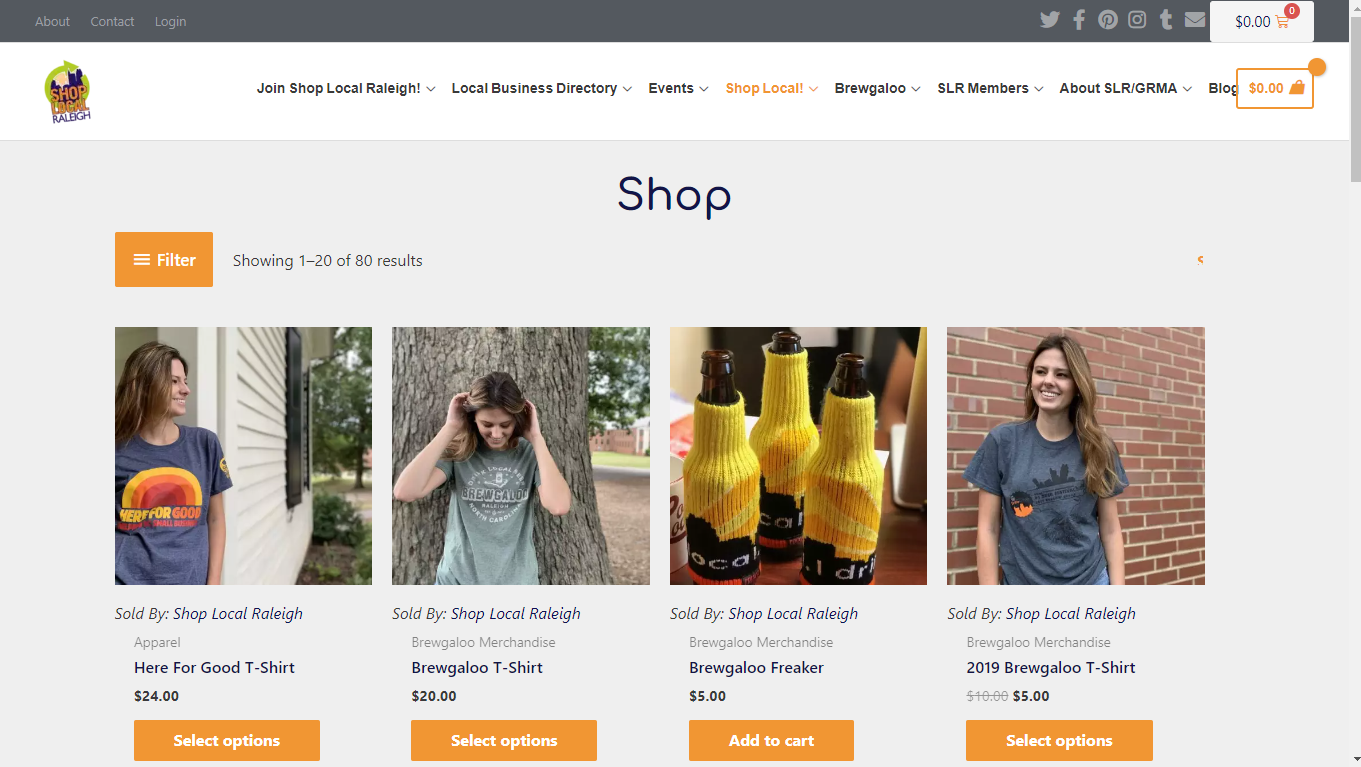Visit the Instagram profile icon
Screen dimensions: 1361x767
(x=1137, y=20)
